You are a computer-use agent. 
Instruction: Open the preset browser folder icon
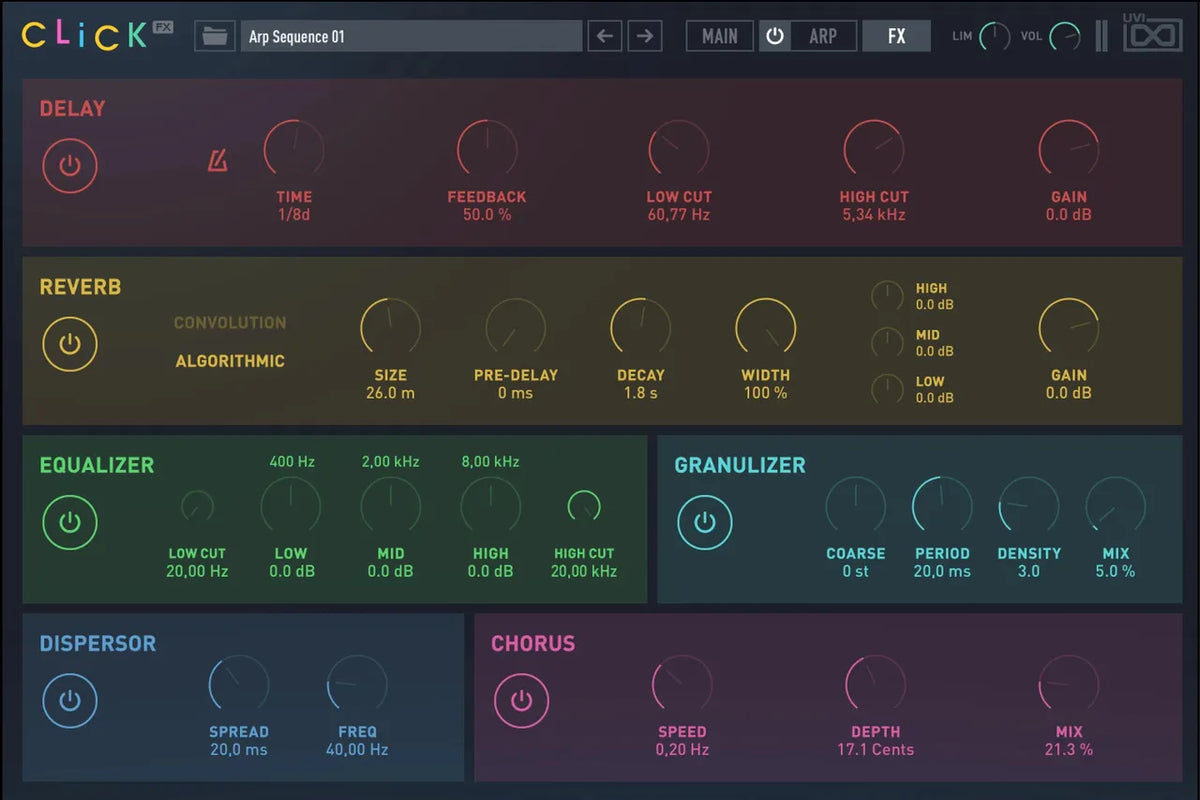(214, 37)
